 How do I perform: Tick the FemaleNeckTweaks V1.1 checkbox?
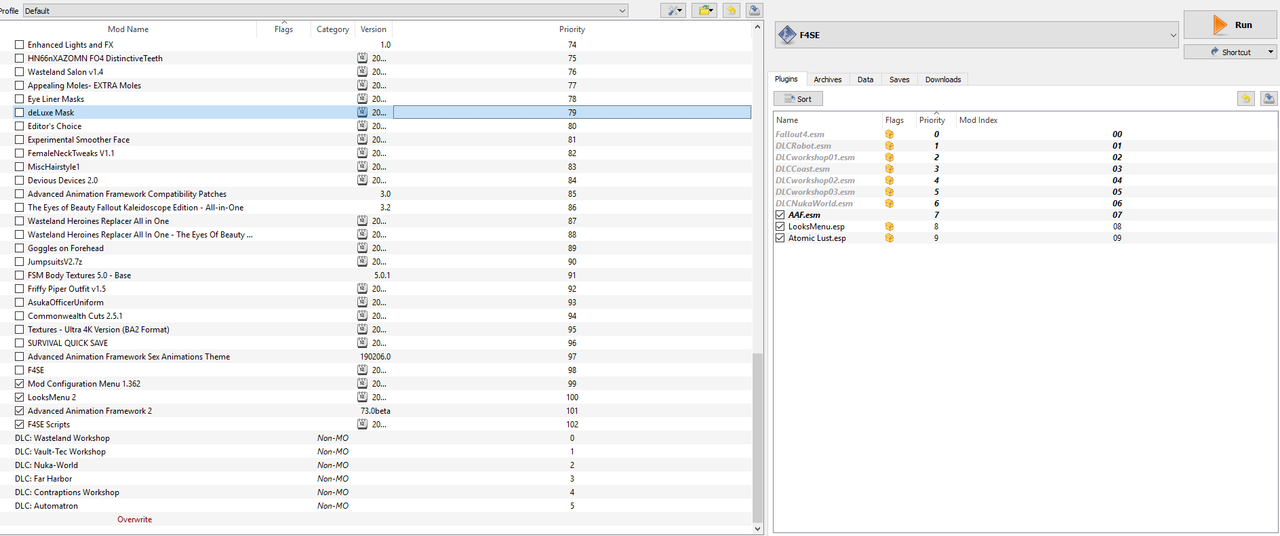click(19, 153)
